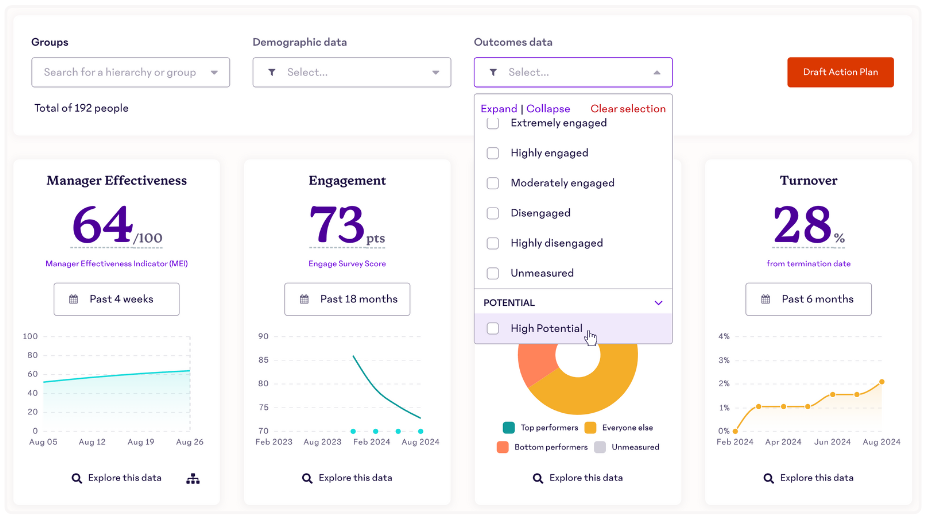The width and height of the screenshot is (925, 517).
Task: Click the Unmeasured legend swatch
Action: click(600, 447)
